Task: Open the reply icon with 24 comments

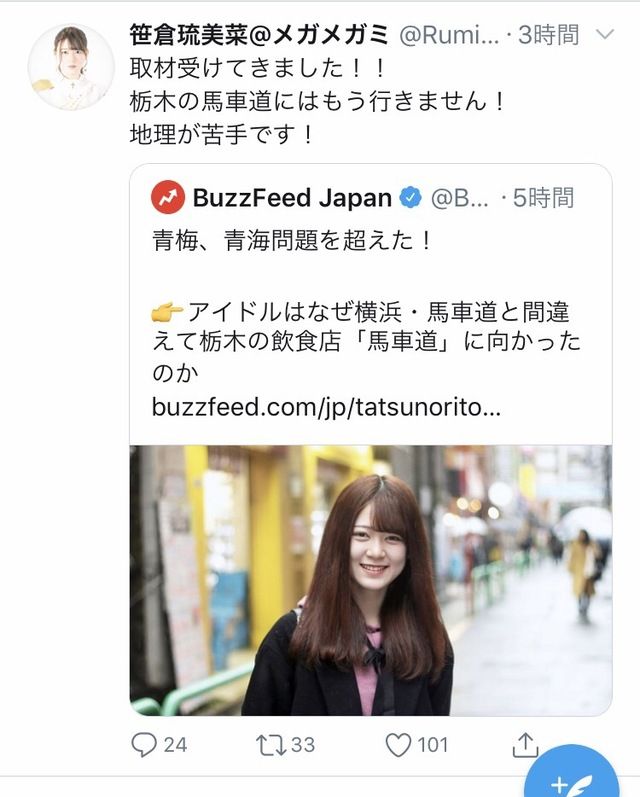Action: click(x=144, y=745)
